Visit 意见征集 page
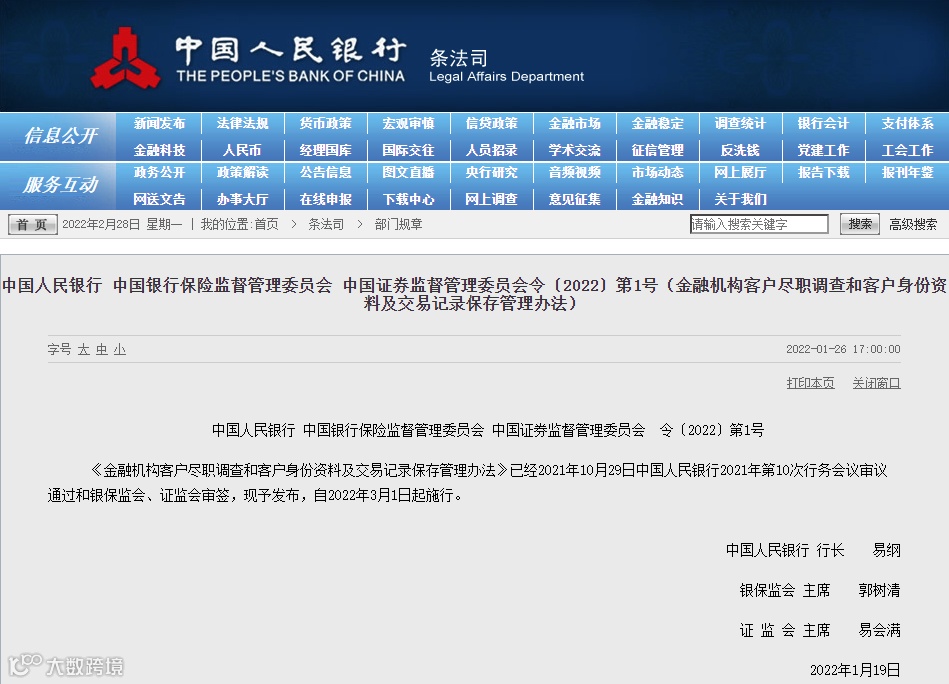This screenshot has height=684, width=949. (574, 199)
